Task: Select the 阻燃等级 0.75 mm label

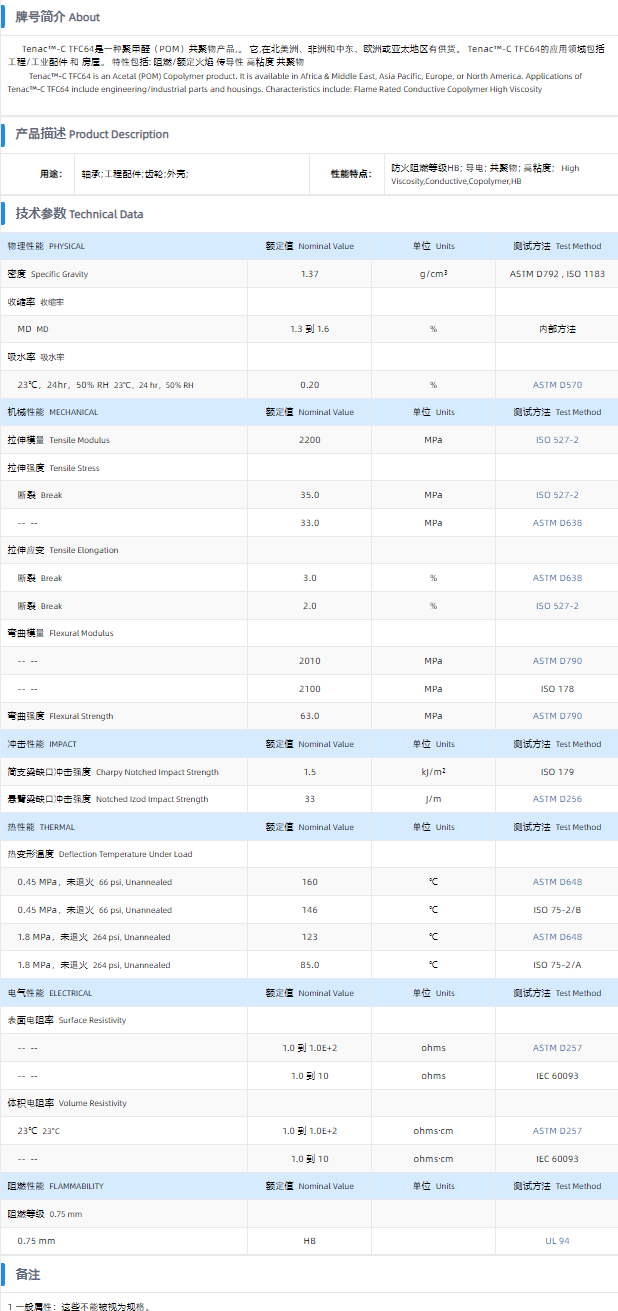Action: coord(45,1214)
